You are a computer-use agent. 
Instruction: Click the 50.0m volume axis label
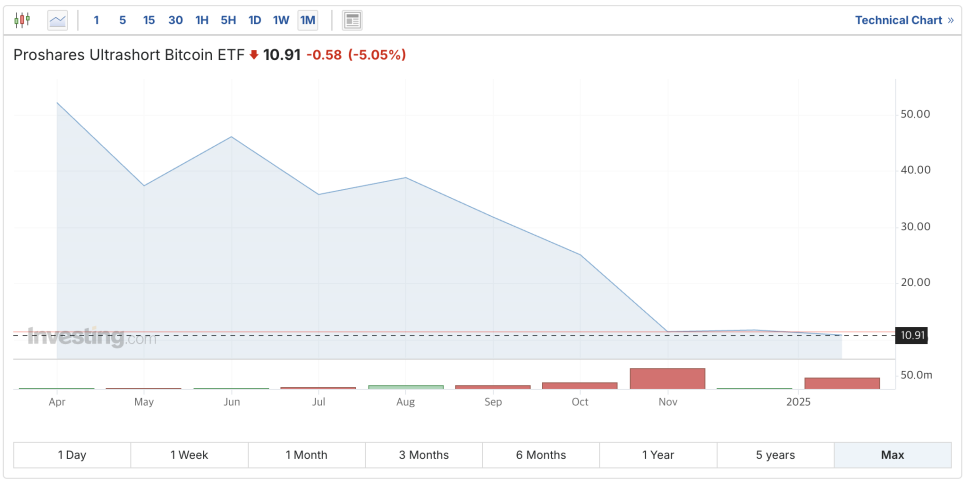(919, 375)
